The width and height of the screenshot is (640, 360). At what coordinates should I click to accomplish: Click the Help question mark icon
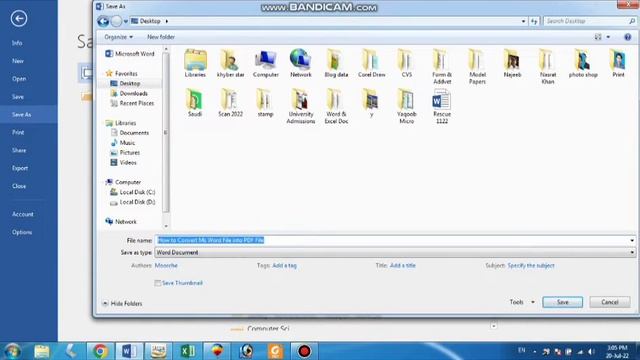pyautogui.click(x=628, y=37)
